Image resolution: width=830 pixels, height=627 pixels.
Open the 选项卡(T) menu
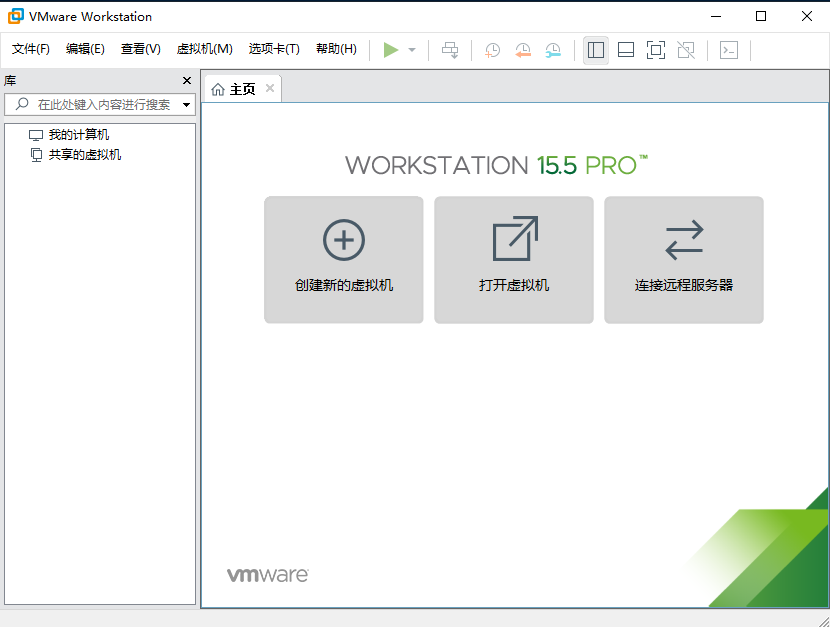tap(274, 49)
